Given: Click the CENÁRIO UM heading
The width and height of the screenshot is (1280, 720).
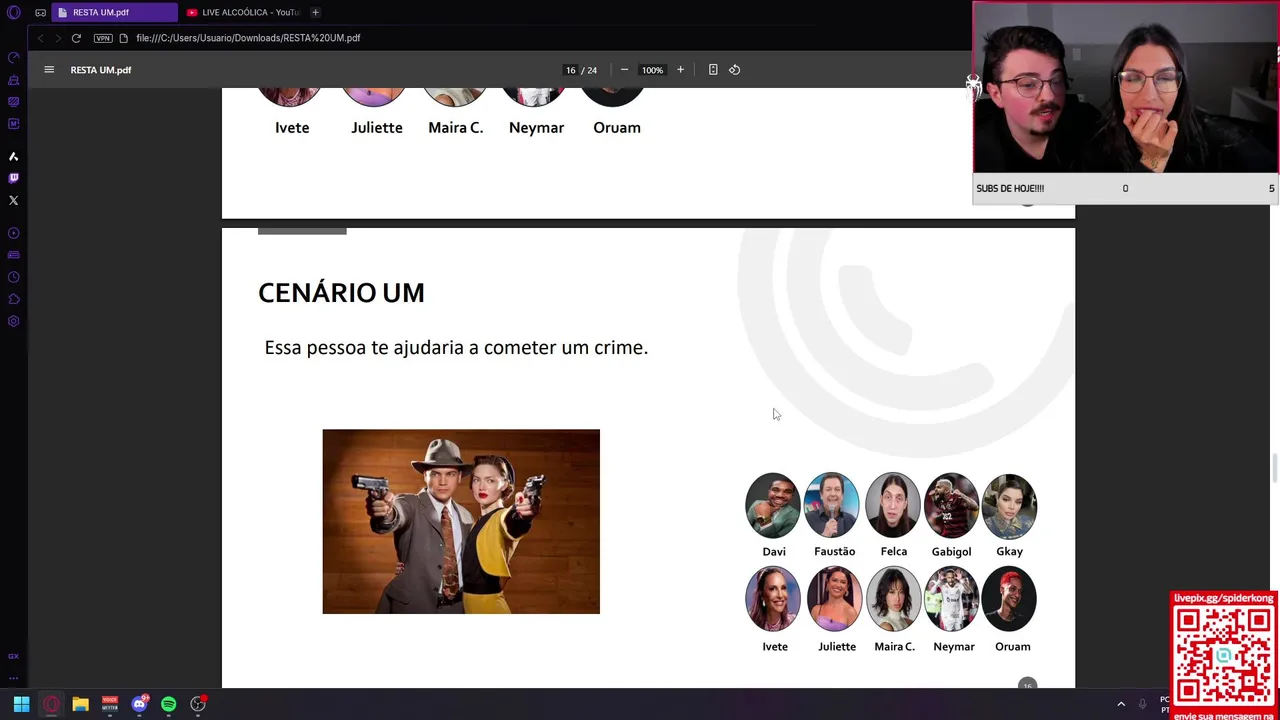Looking at the screenshot, I should click(x=341, y=293).
